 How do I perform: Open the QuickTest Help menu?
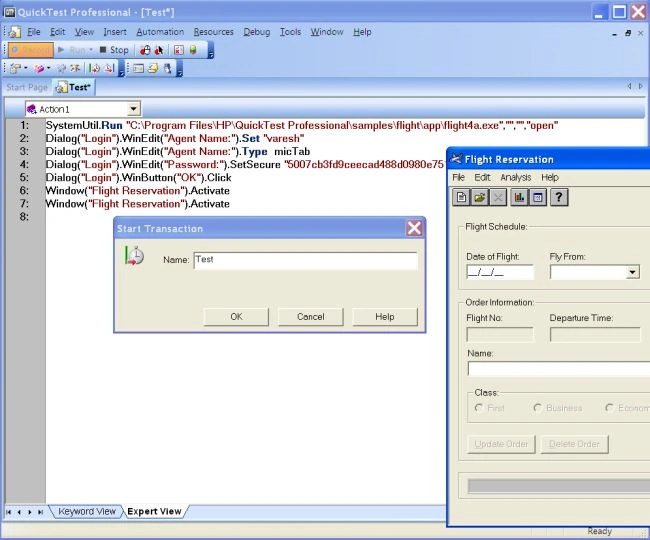pyautogui.click(x=362, y=32)
